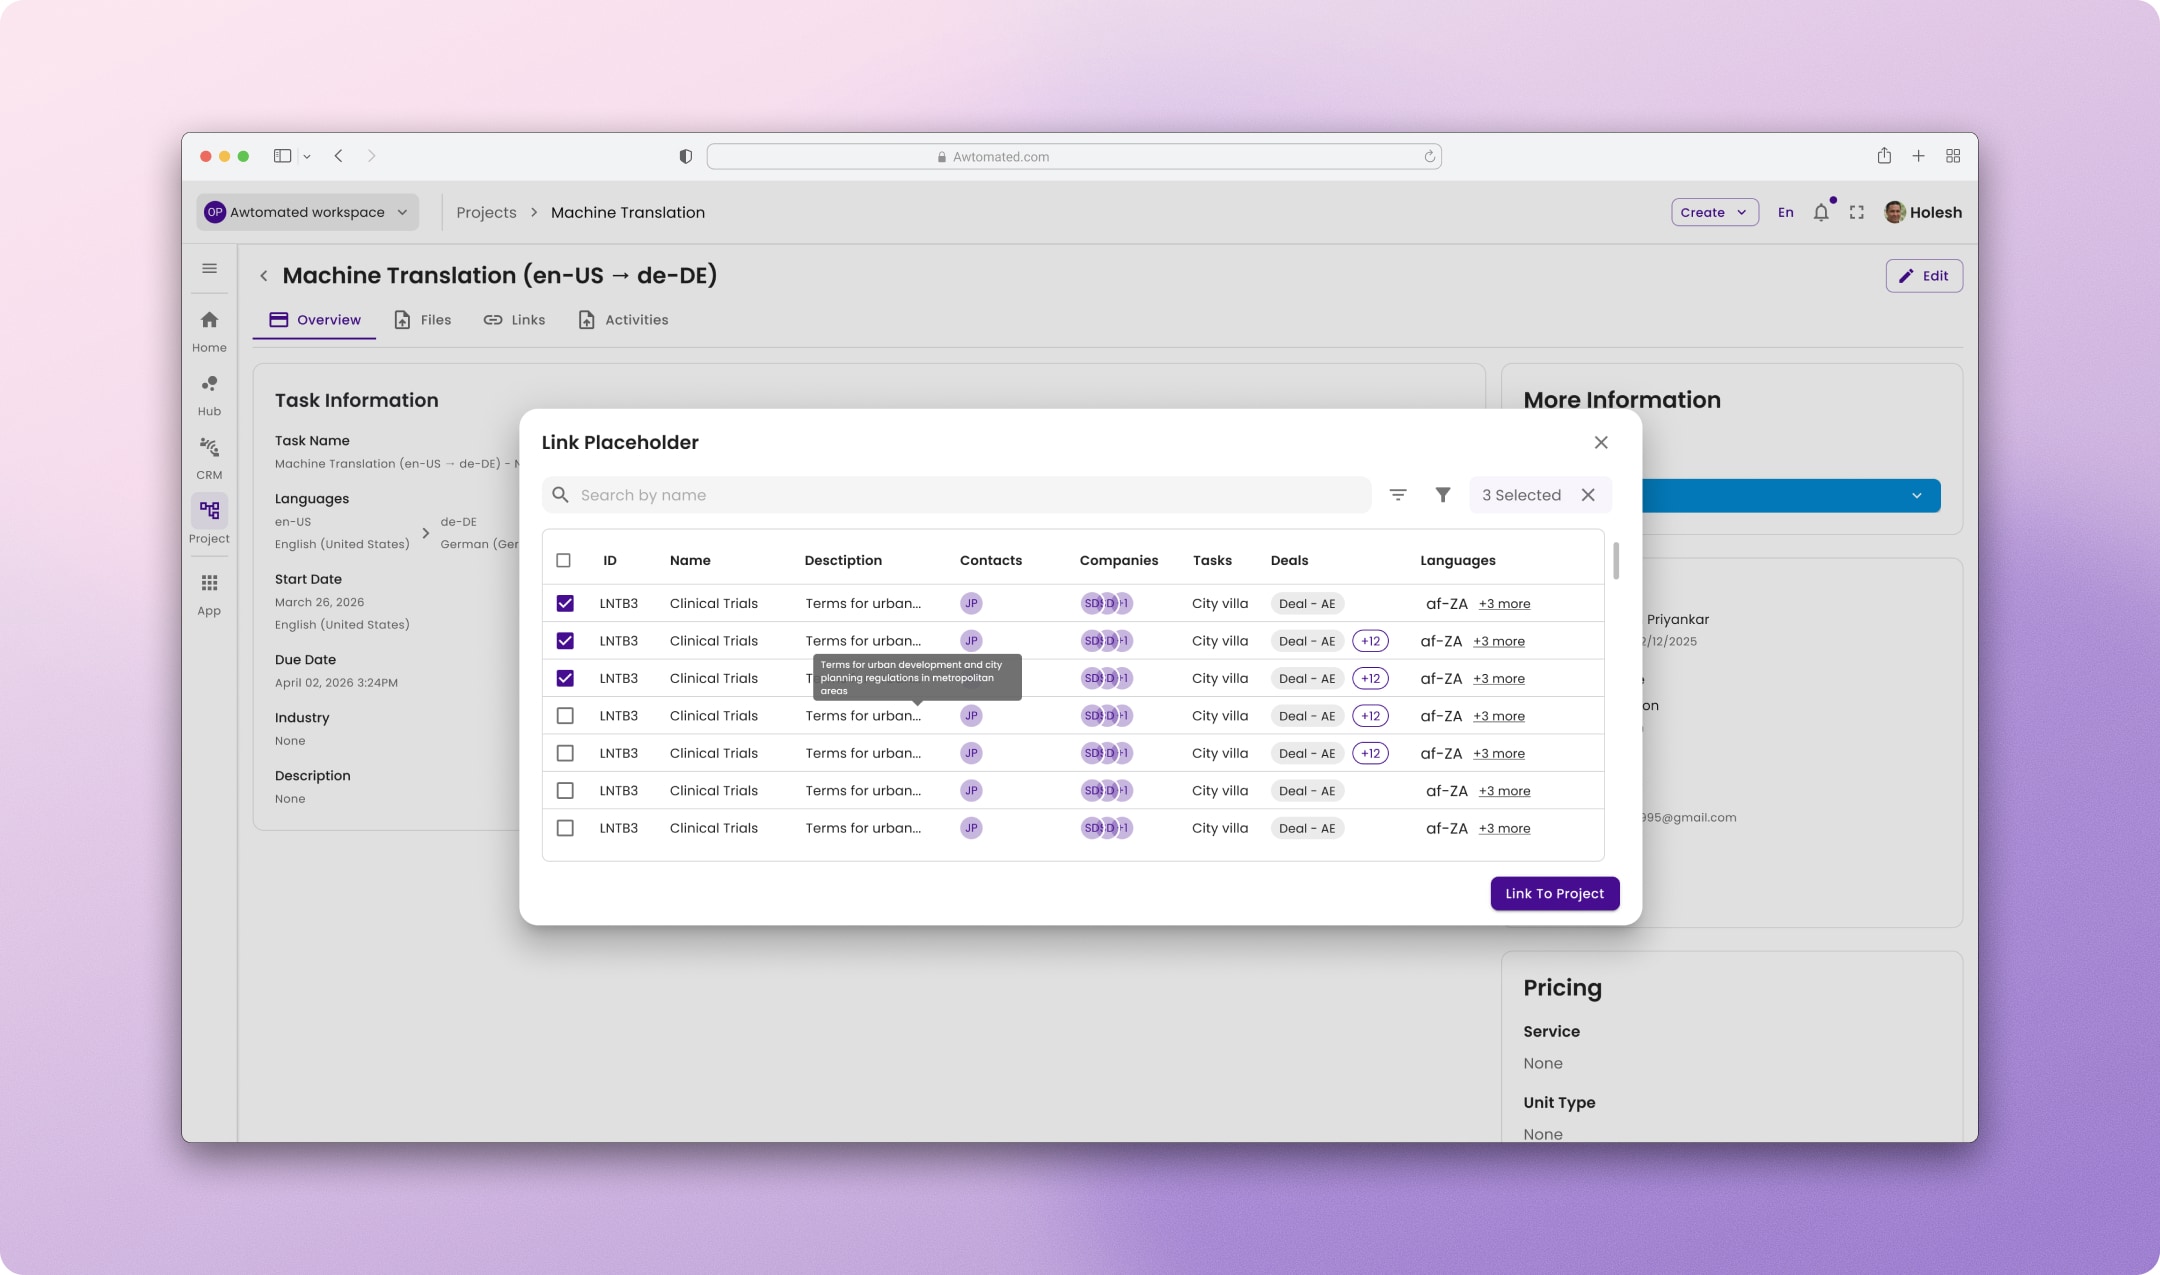The height and width of the screenshot is (1275, 2160).
Task: Expand +12 deals in third row
Action: [1370, 678]
